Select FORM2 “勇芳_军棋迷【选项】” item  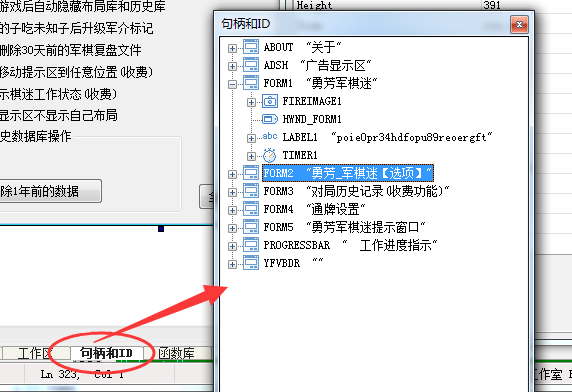click(348, 173)
